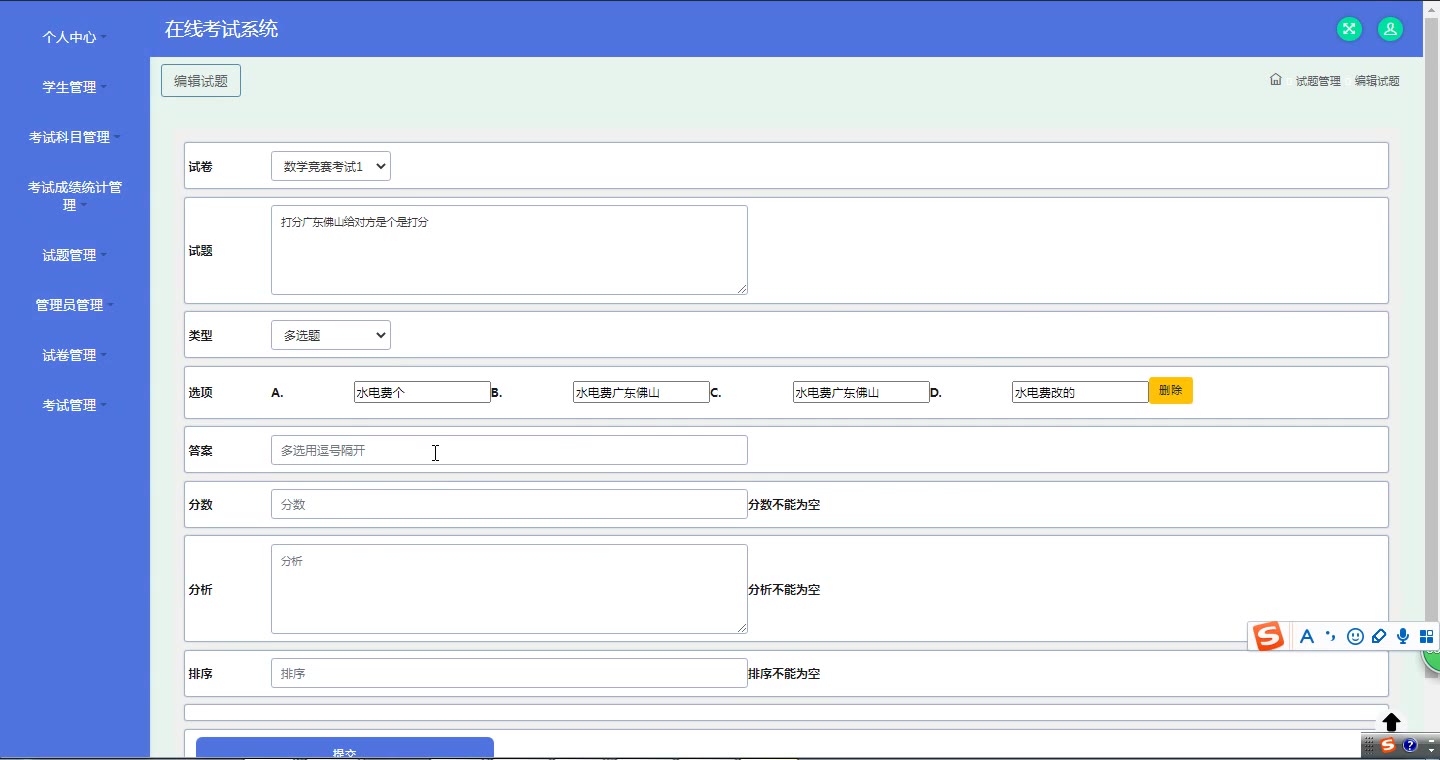Click the 试题 question textarea

[509, 250]
